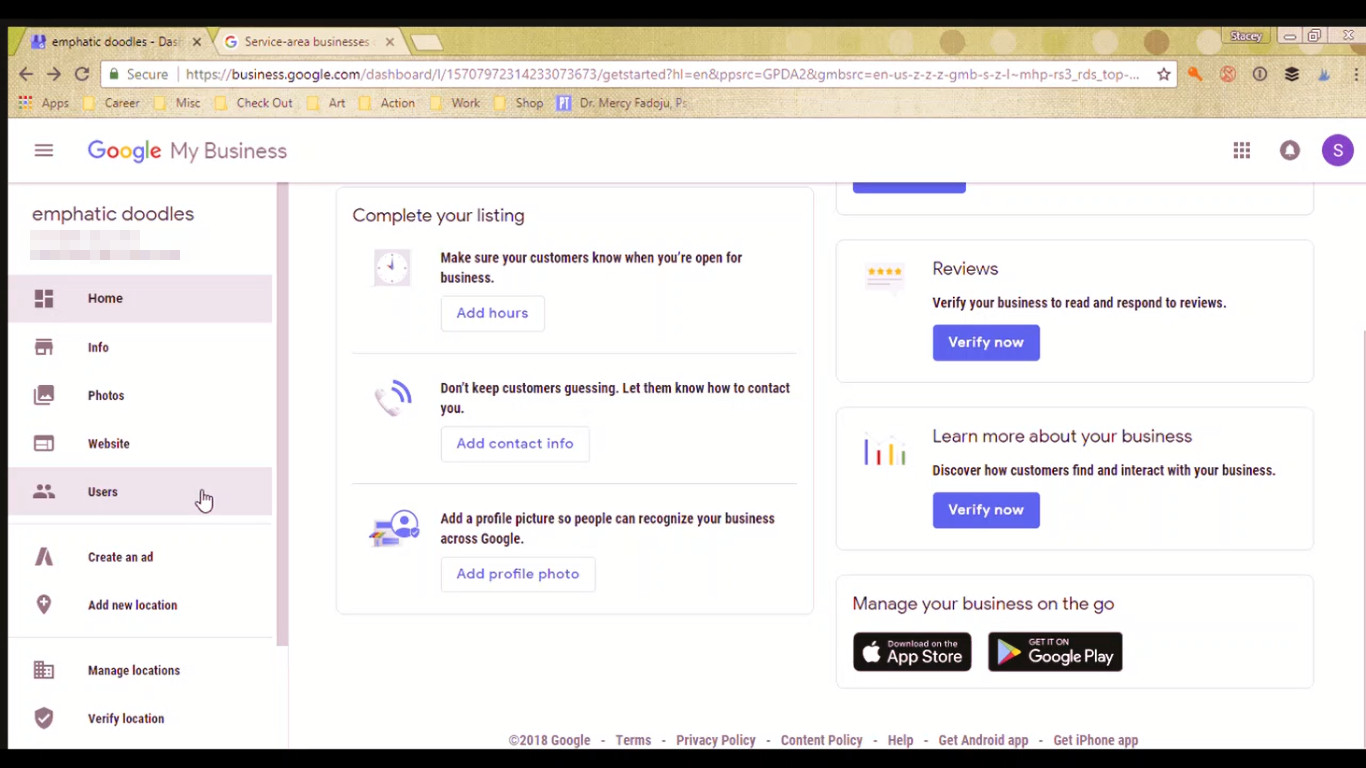Open the purple S account avatar
Screen dimensions: 1366x768
point(1338,151)
